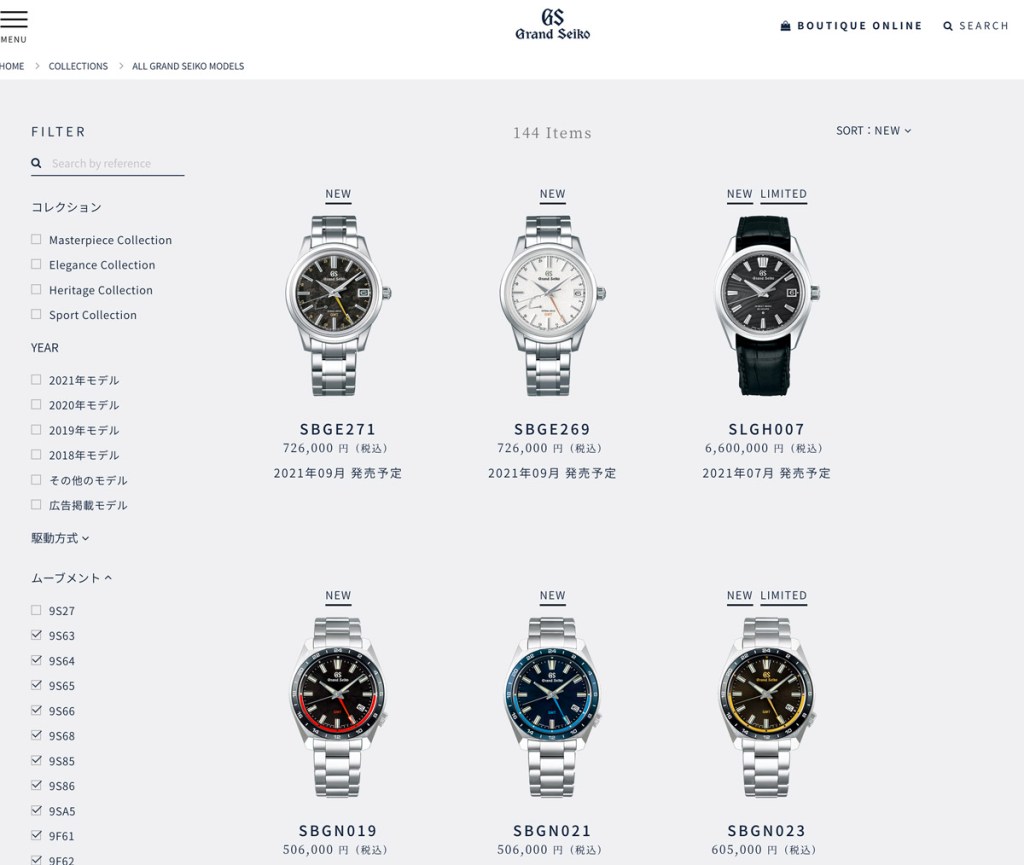Tick the 9S27 movement checkbox
This screenshot has height=865, width=1024.
pyautogui.click(x=36, y=610)
